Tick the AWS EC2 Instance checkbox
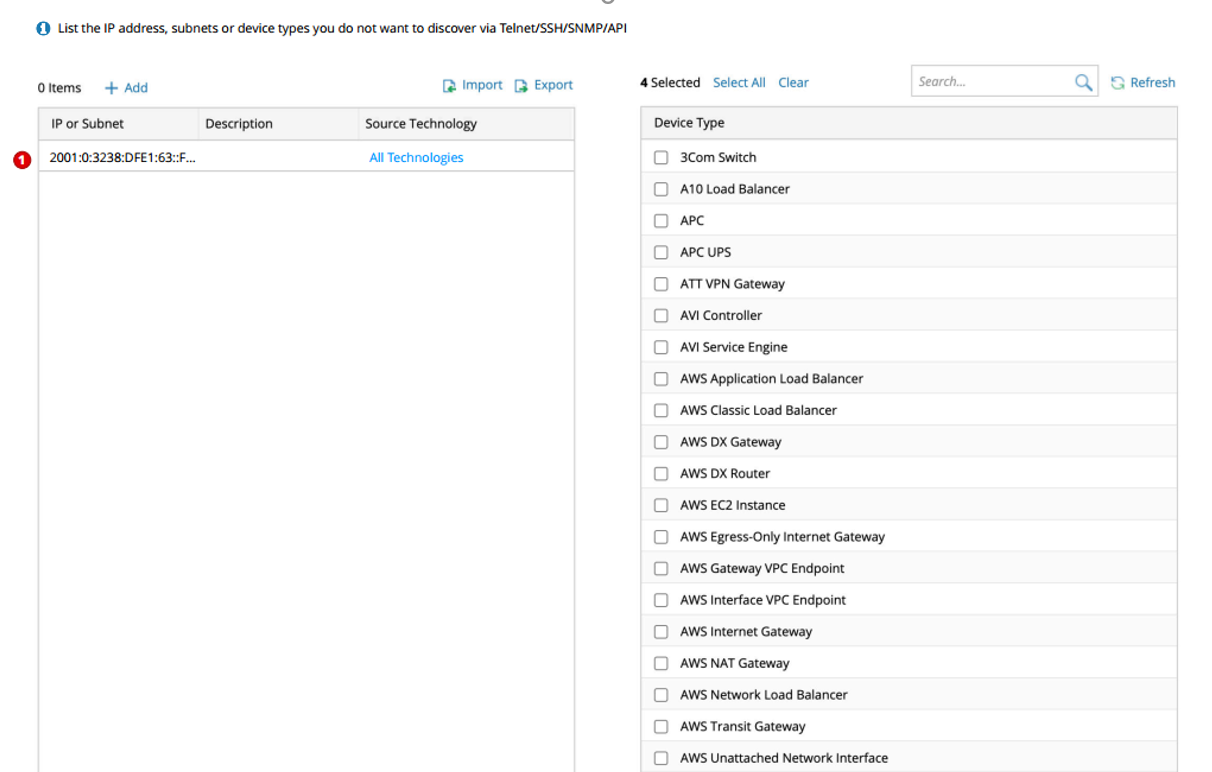Image resolution: width=1212 pixels, height=772 pixels. click(661, 505)
